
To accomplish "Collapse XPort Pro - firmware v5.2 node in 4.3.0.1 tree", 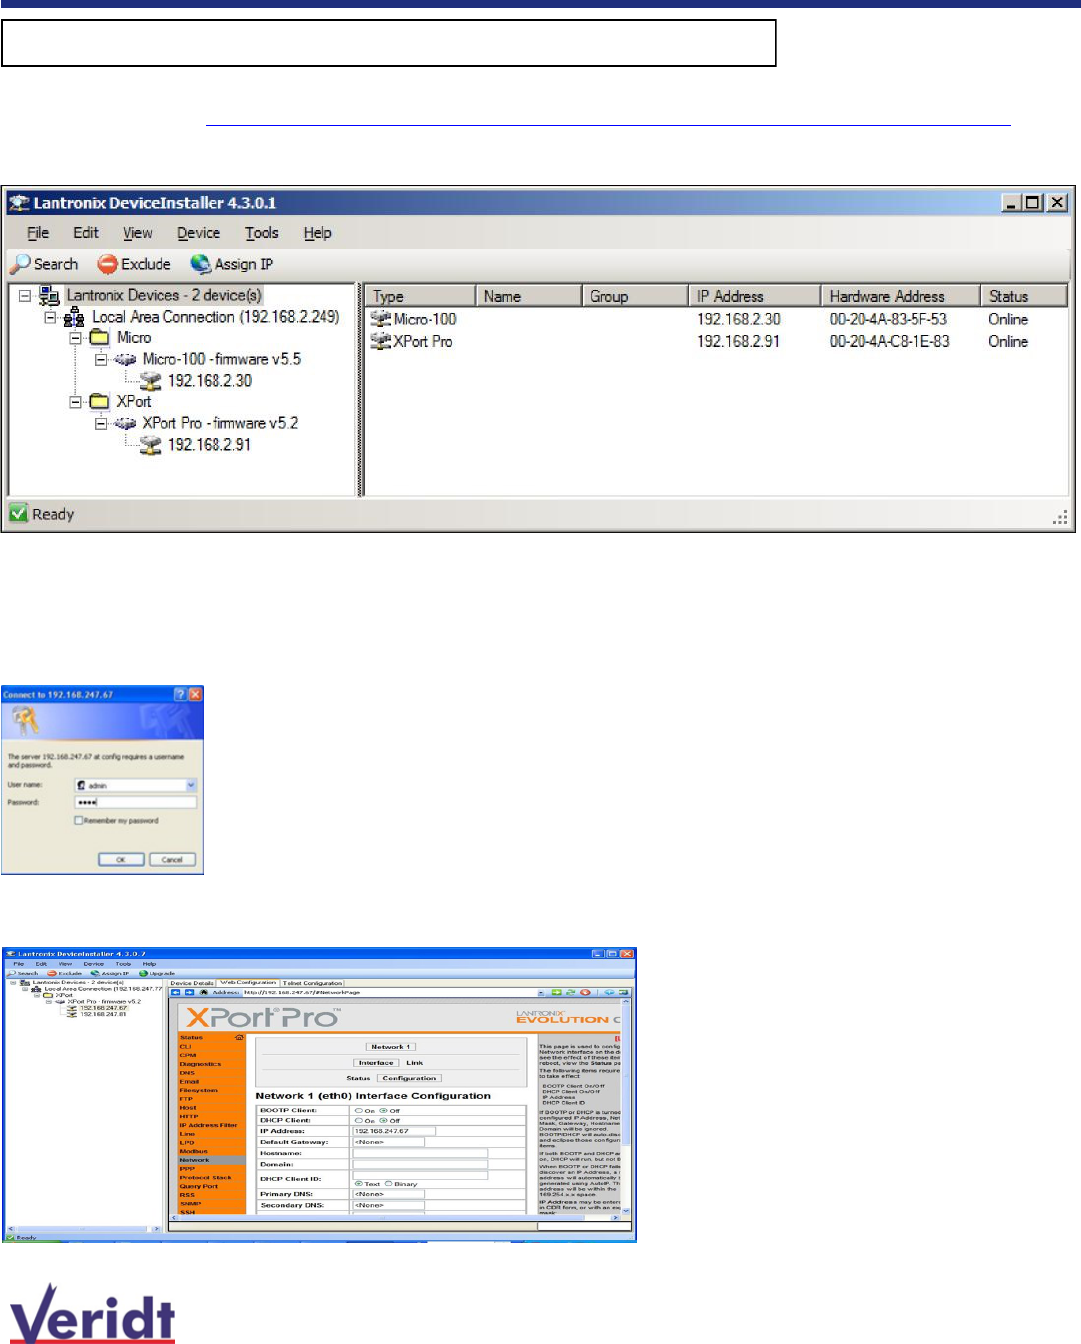I will point(101,424).
